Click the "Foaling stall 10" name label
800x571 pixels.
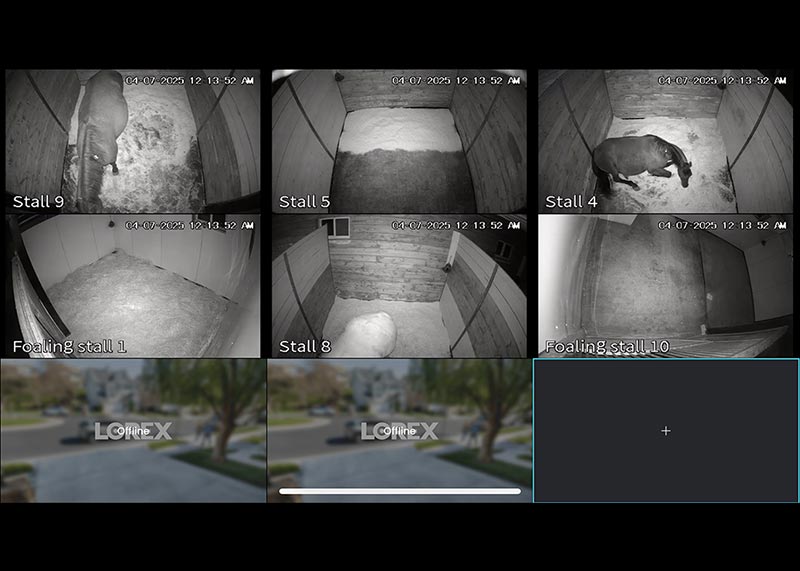(607, 347)
